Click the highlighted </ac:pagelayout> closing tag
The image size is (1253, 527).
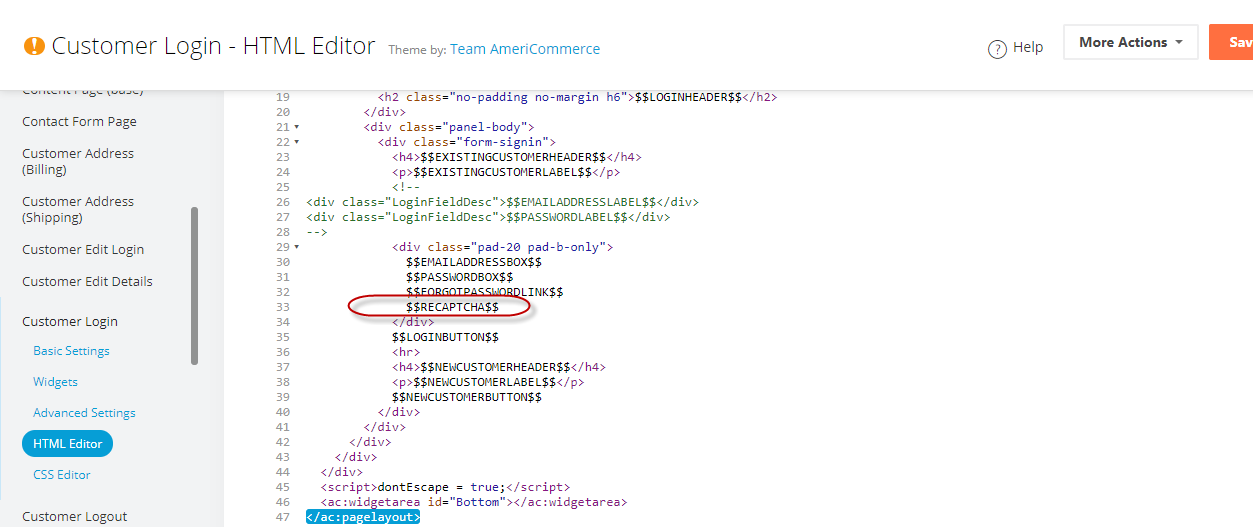[x=363, y=517]
